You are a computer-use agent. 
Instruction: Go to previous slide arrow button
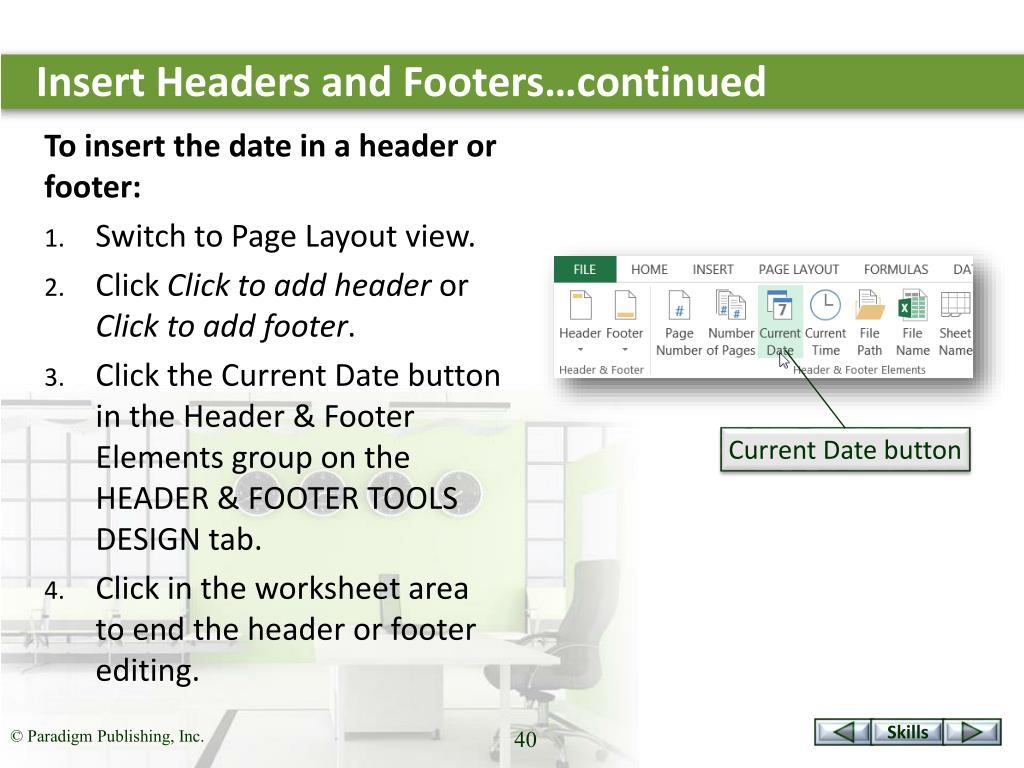(x=842, y=731)
